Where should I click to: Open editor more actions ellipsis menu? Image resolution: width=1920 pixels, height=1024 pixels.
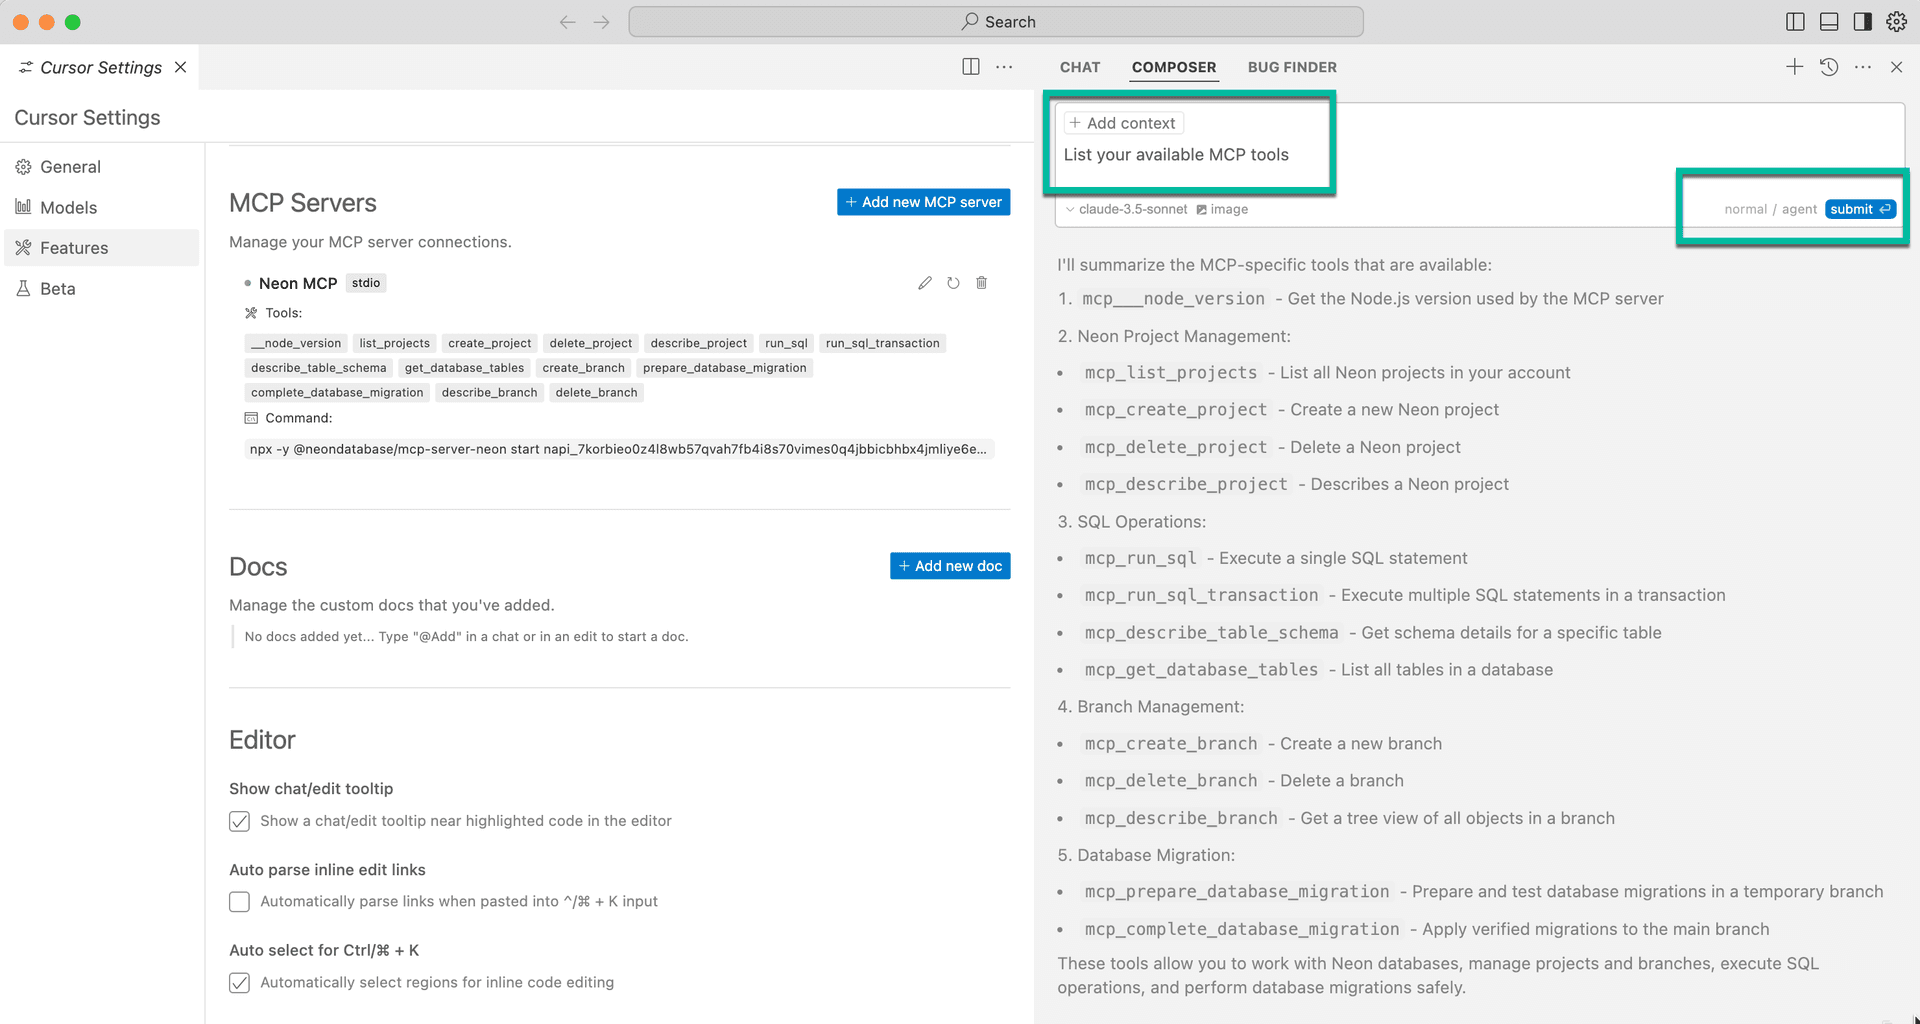coord(1004,67)
